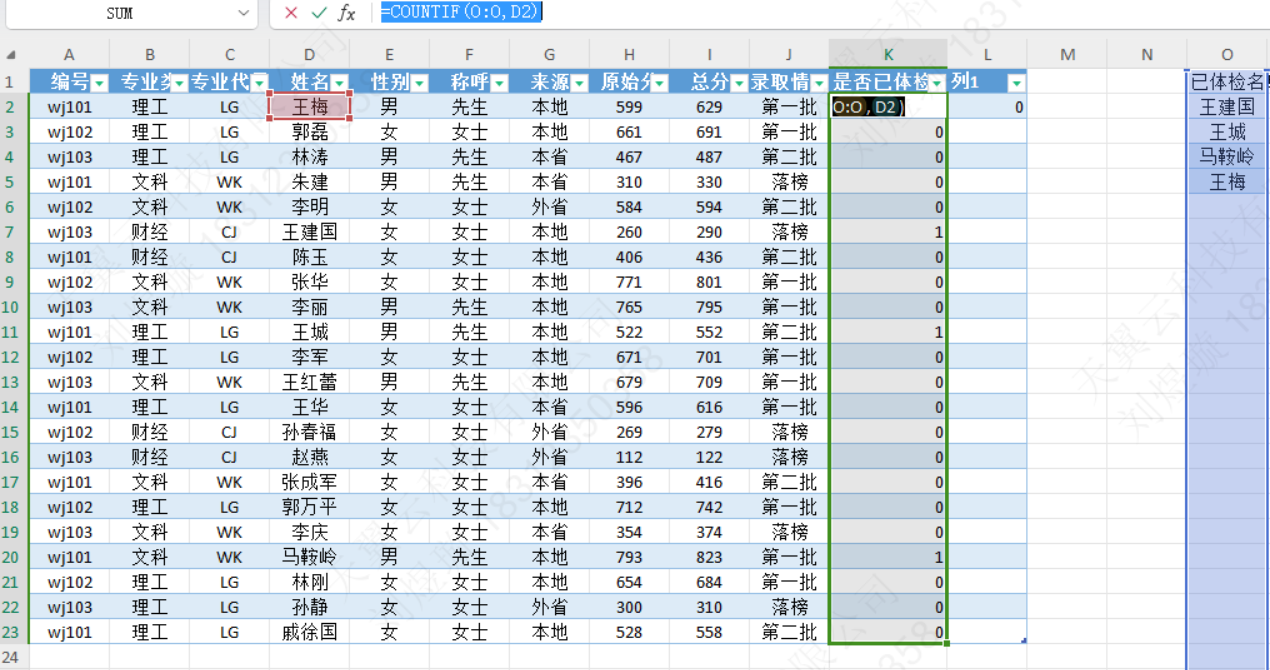The width and height of the screenshot is (1270, 670).
Task: Select the name cell 赵燕
Action: (309, 457)
